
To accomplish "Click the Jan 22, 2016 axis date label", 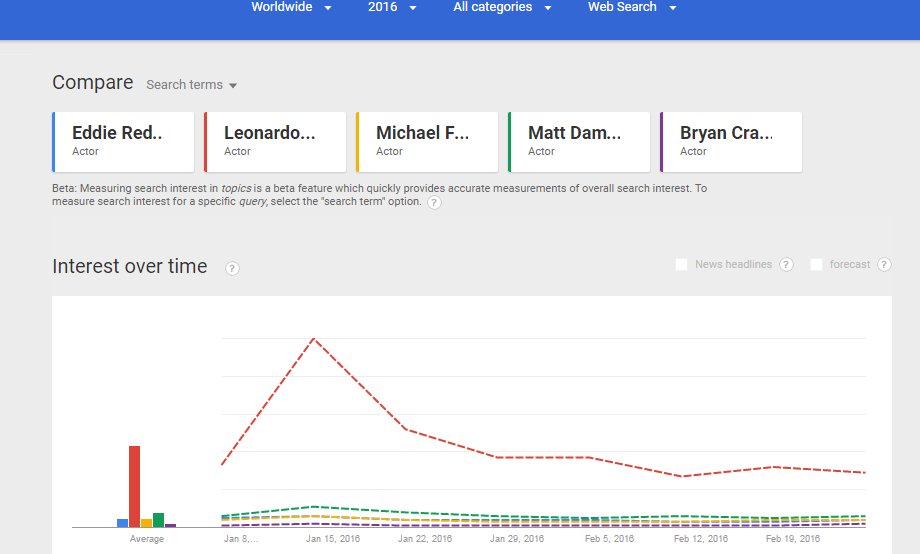I will (x=425, y=539).
